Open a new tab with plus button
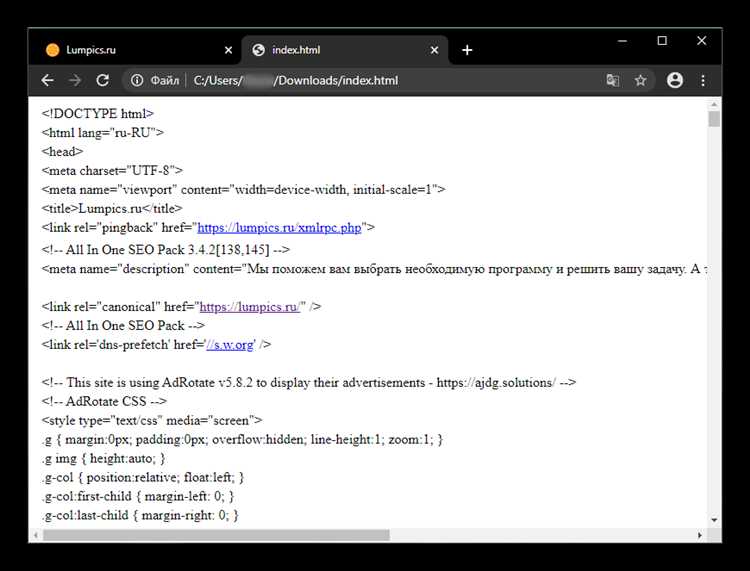The height and width of the screenshot is (571, 750). coord(467,50)
